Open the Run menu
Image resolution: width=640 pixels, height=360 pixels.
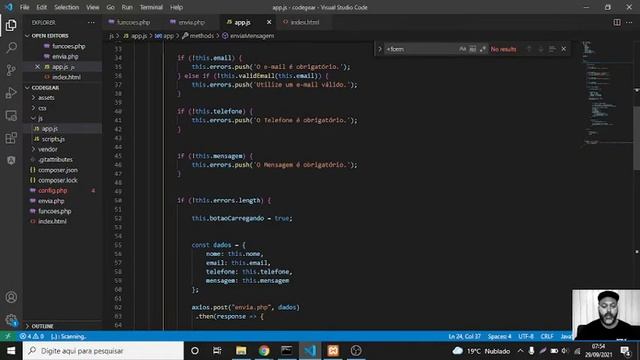127,7
